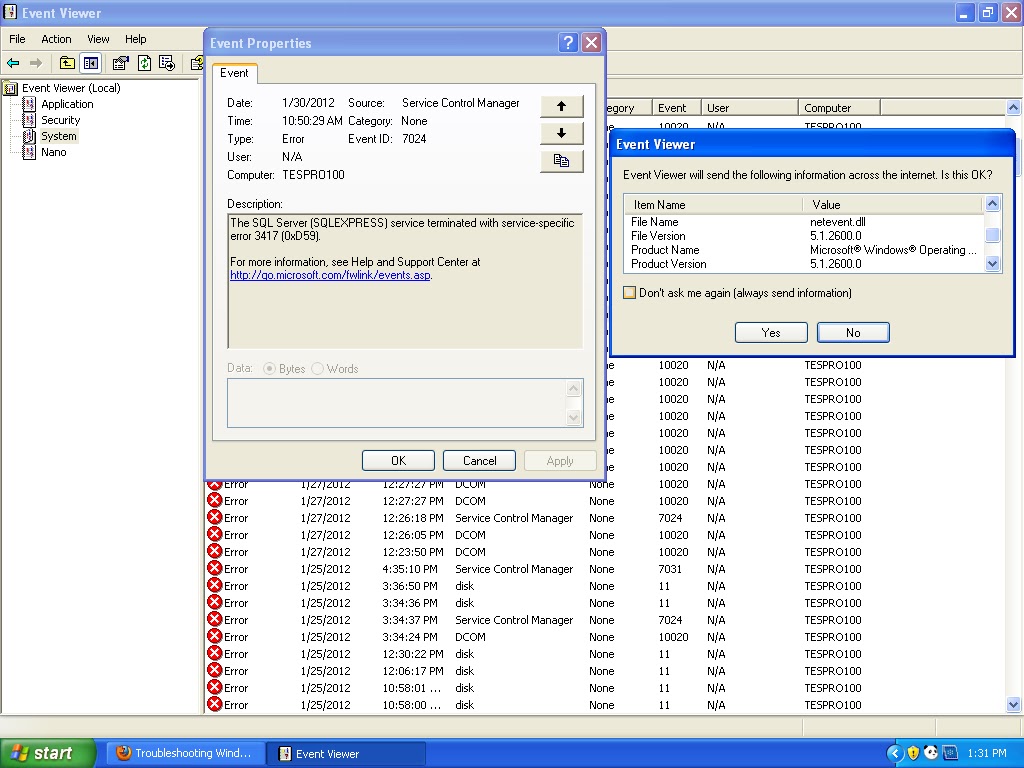Select the Application log in the tree

coord(67,104)
